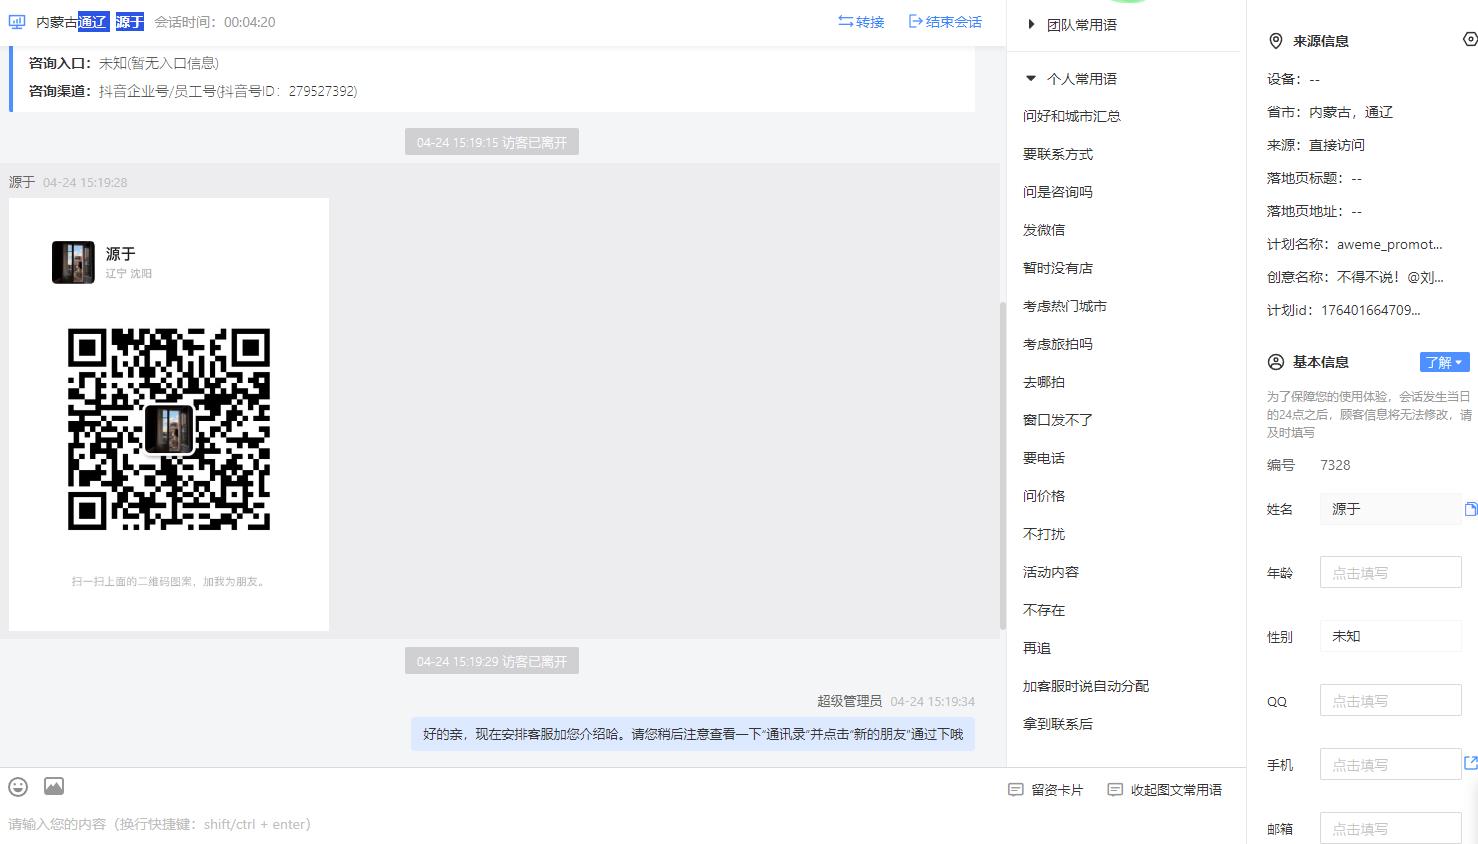Image resolution: width=1478 pixels, height=844 pixels.
Task: Click the external link icon beside 手机
Action: click(x=1471, y=763)
